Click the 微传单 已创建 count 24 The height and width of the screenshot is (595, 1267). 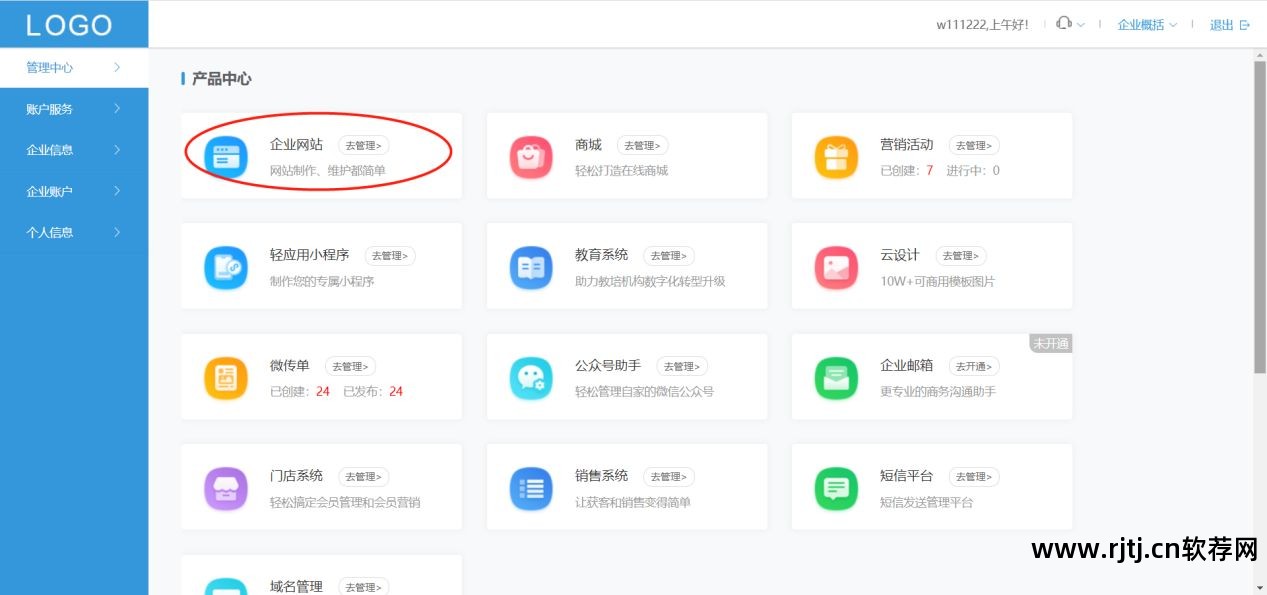(323, 391)
